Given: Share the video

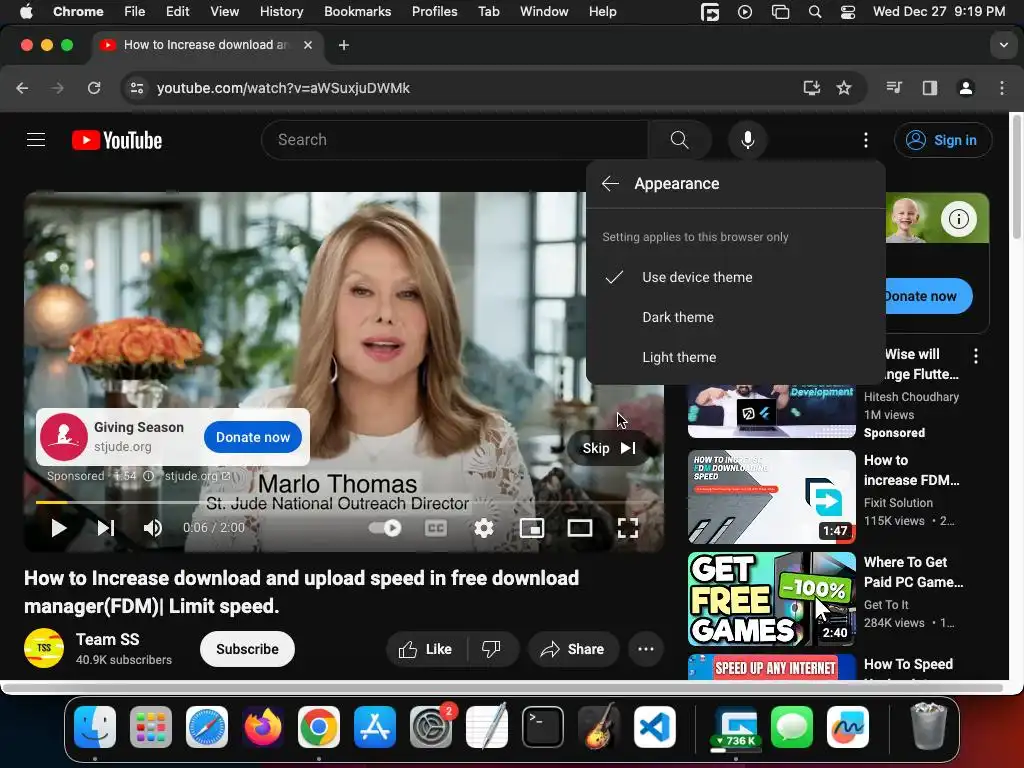Looking at the screenshot, I should click(x=573, y=649).
